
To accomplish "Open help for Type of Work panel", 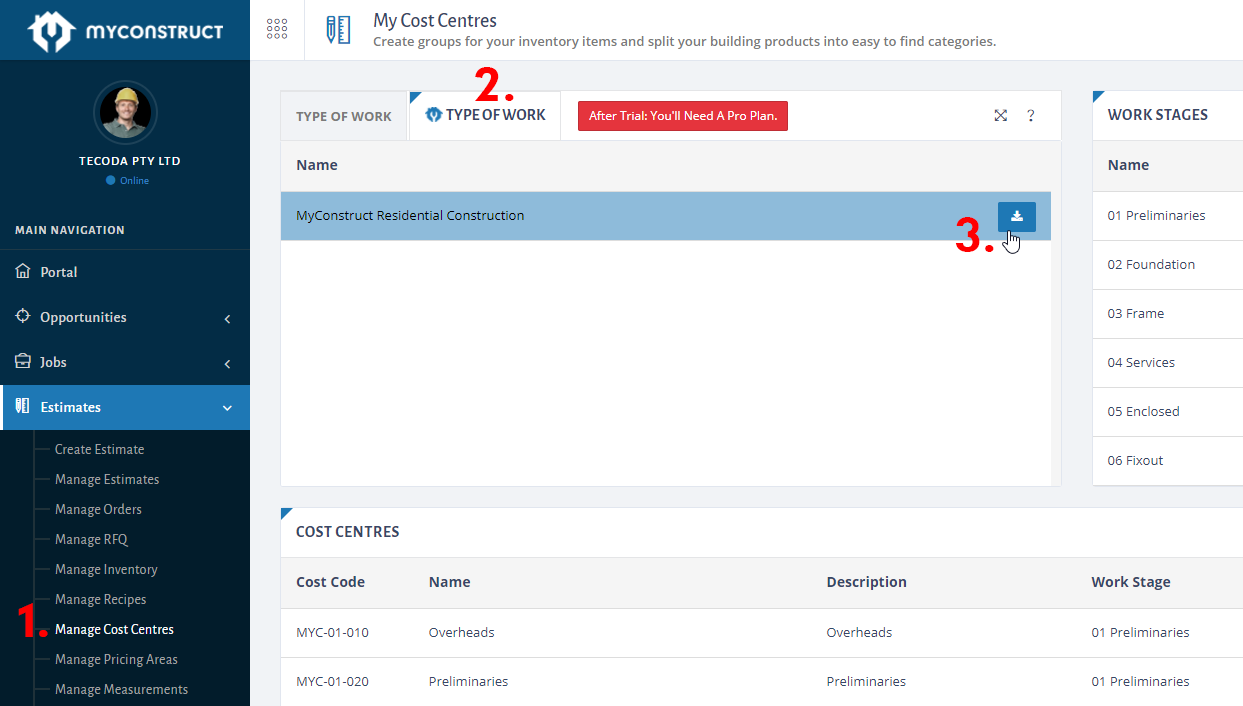I will coord(1031,116).
